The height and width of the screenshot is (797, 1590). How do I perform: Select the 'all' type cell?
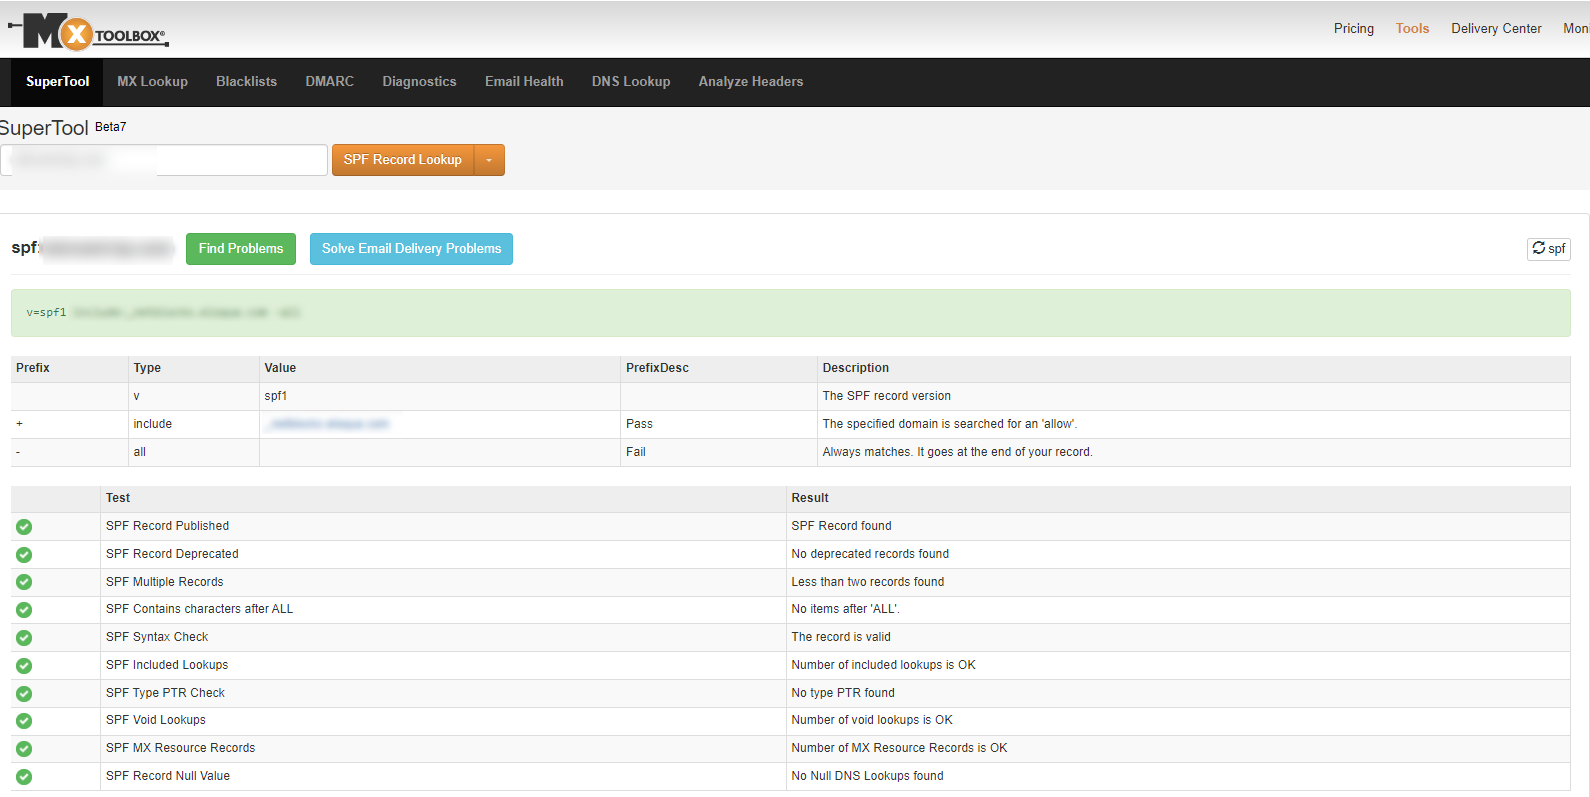click(x=194, y=452)
